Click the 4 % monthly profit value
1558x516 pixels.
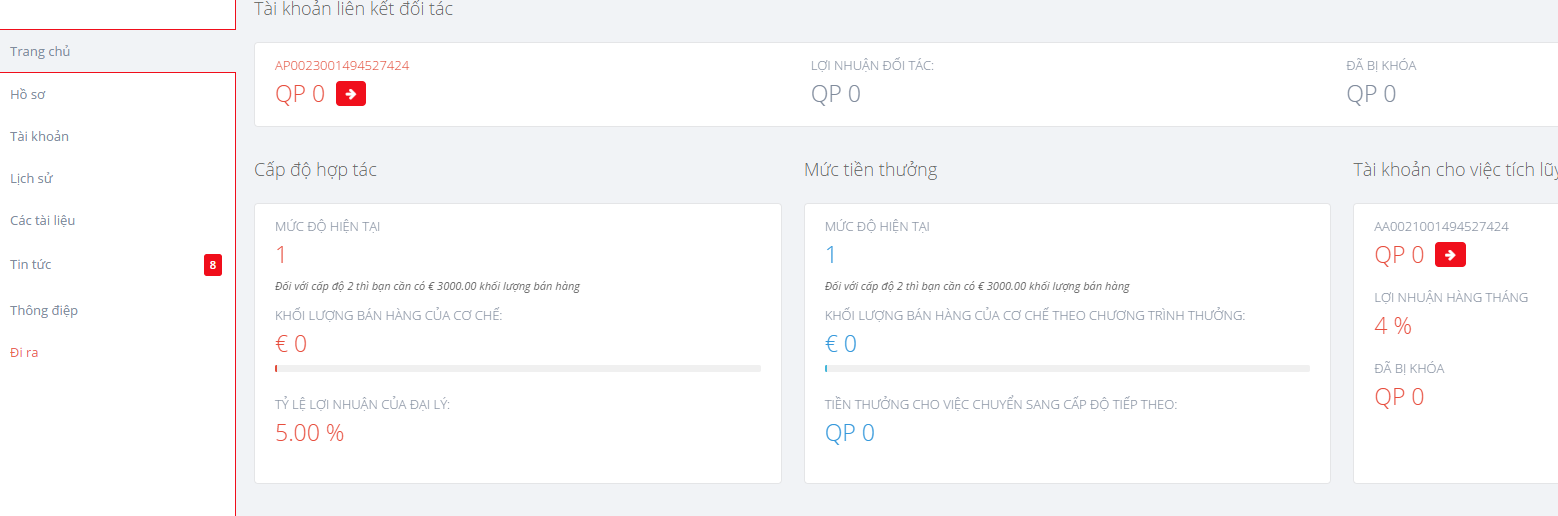pyautogui.click(x=1393, y=326)
